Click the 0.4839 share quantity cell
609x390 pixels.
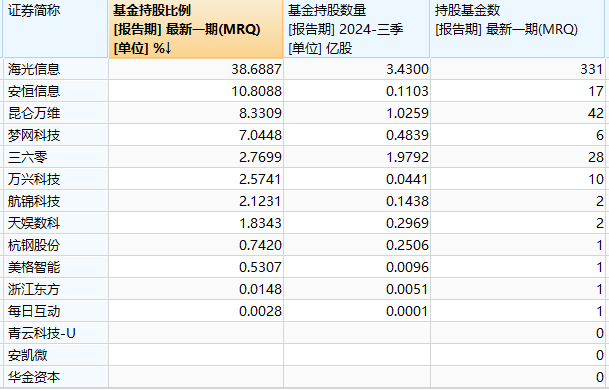(357, 135)
